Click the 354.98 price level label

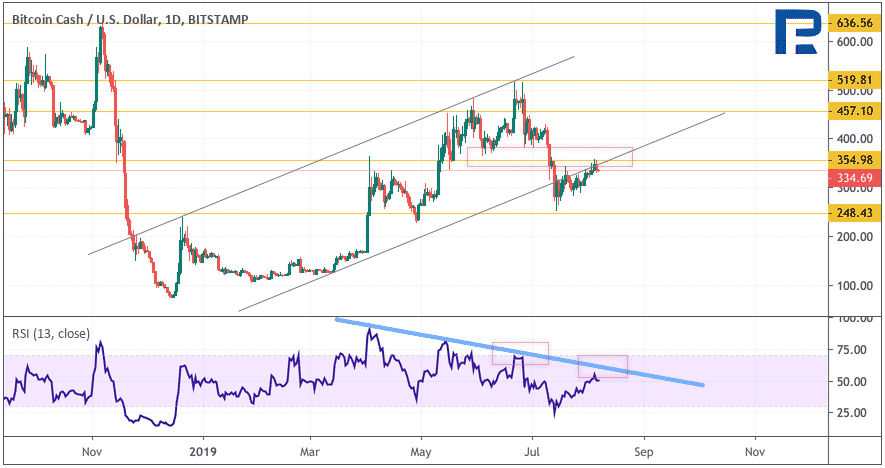point(855,160)
